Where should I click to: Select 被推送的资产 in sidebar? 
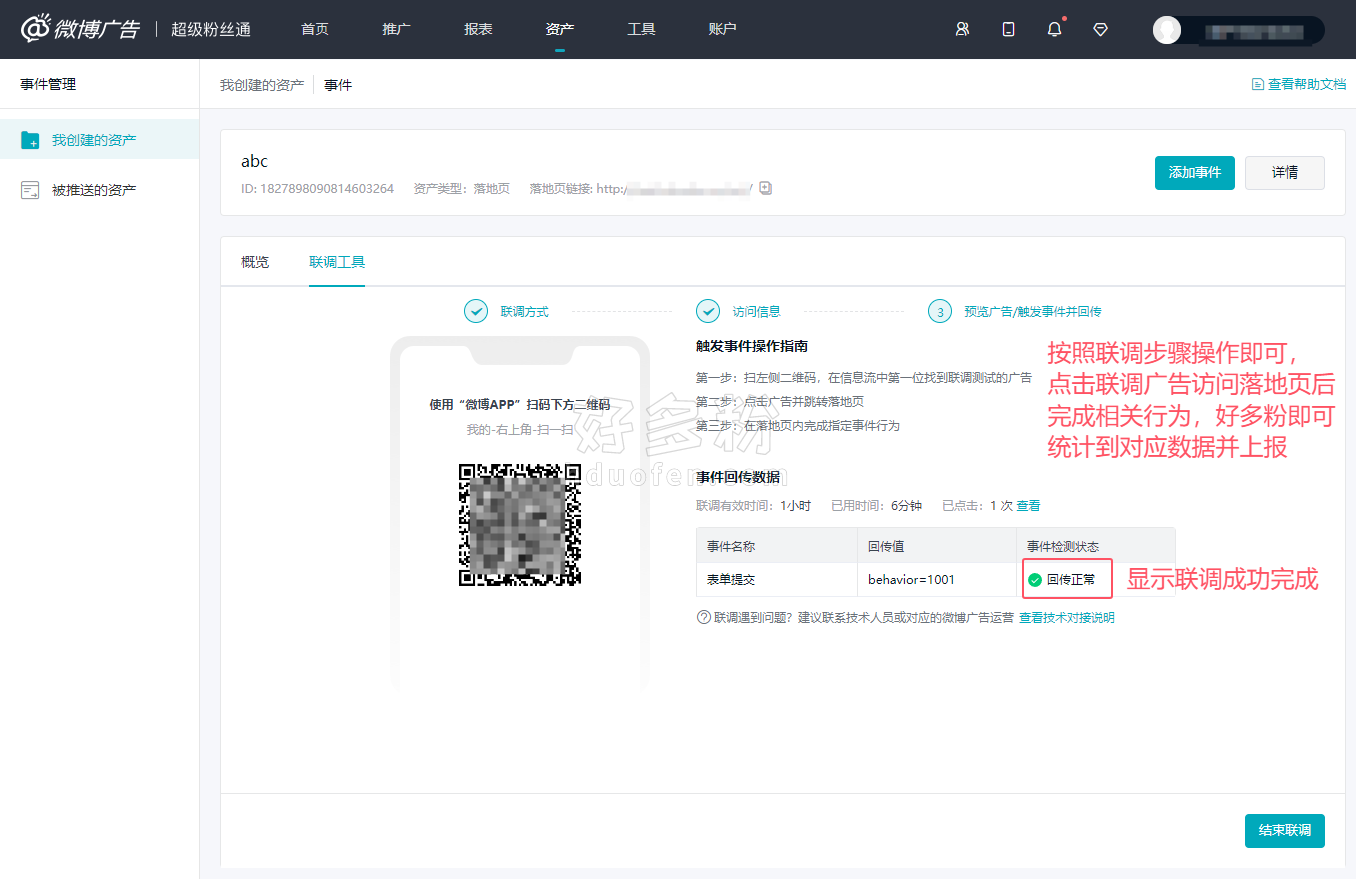click(x=94, y=190)
